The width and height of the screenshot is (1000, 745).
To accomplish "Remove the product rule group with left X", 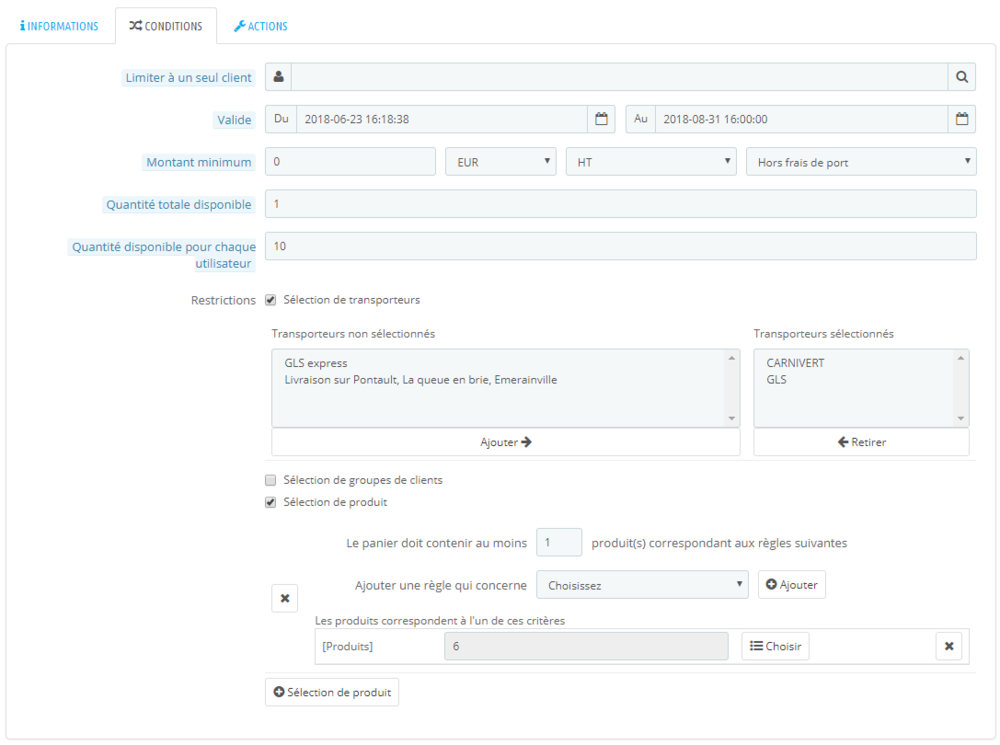I will [284, 598].
